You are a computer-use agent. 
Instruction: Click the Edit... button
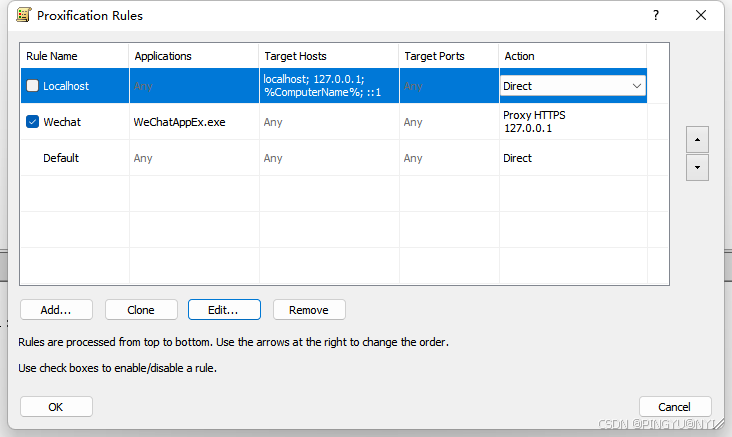pyautogui.click(x=224, y=310)
